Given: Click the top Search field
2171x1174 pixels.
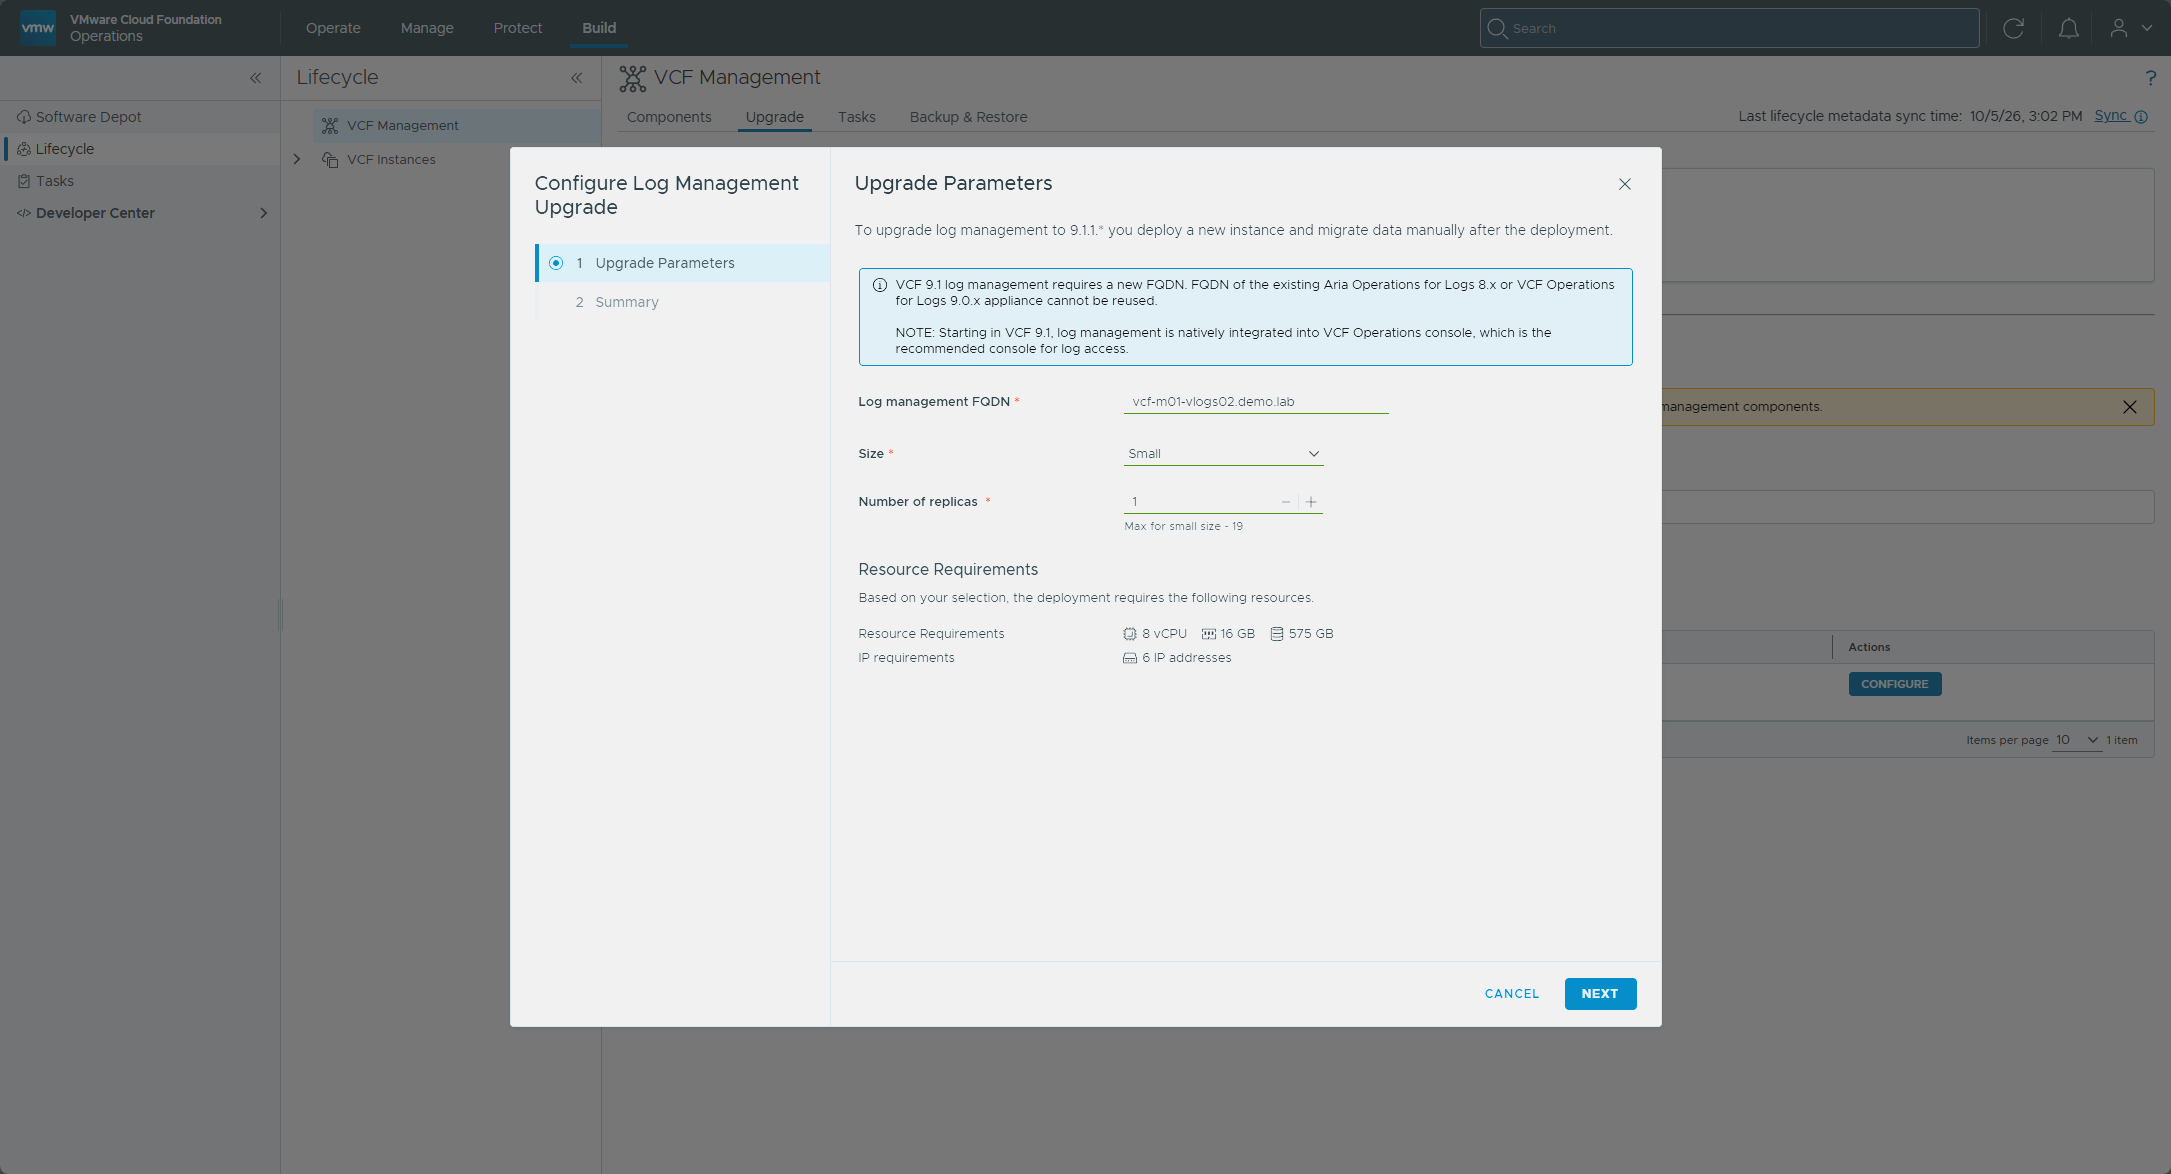Looking at the screenshot, I should pos(1729,28).
